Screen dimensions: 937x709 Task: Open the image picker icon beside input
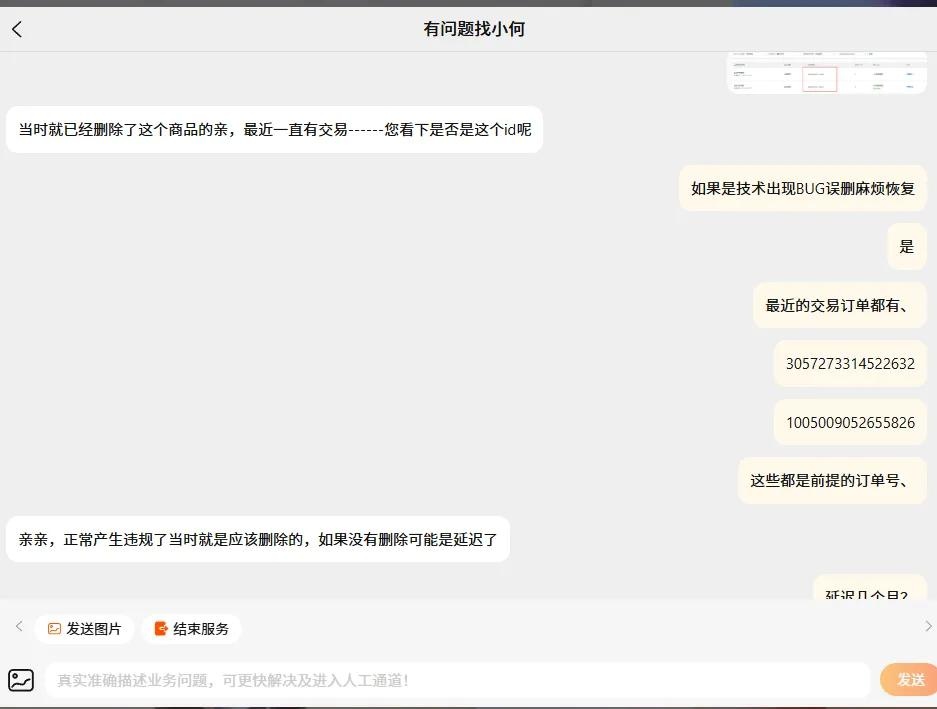21,680
